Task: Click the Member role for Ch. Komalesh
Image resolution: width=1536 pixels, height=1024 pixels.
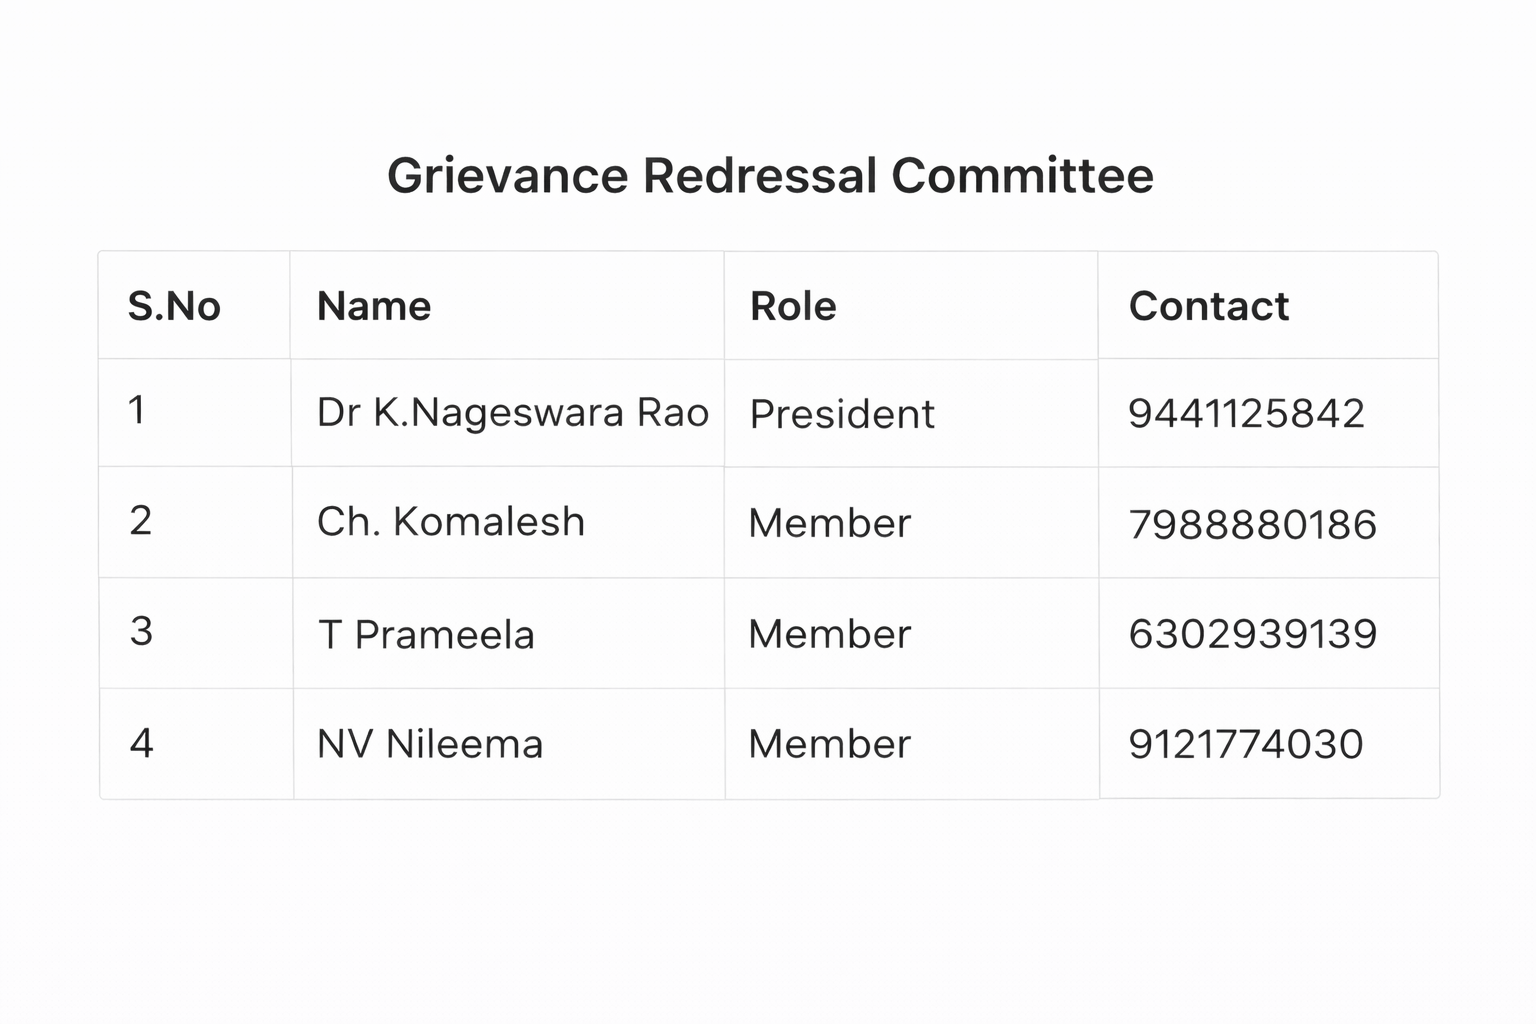Action: (x=830, y=524)
